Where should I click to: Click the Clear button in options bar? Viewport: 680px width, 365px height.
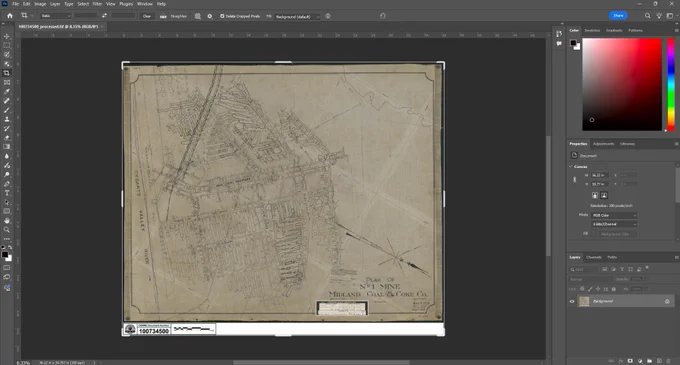click(147, 16)
